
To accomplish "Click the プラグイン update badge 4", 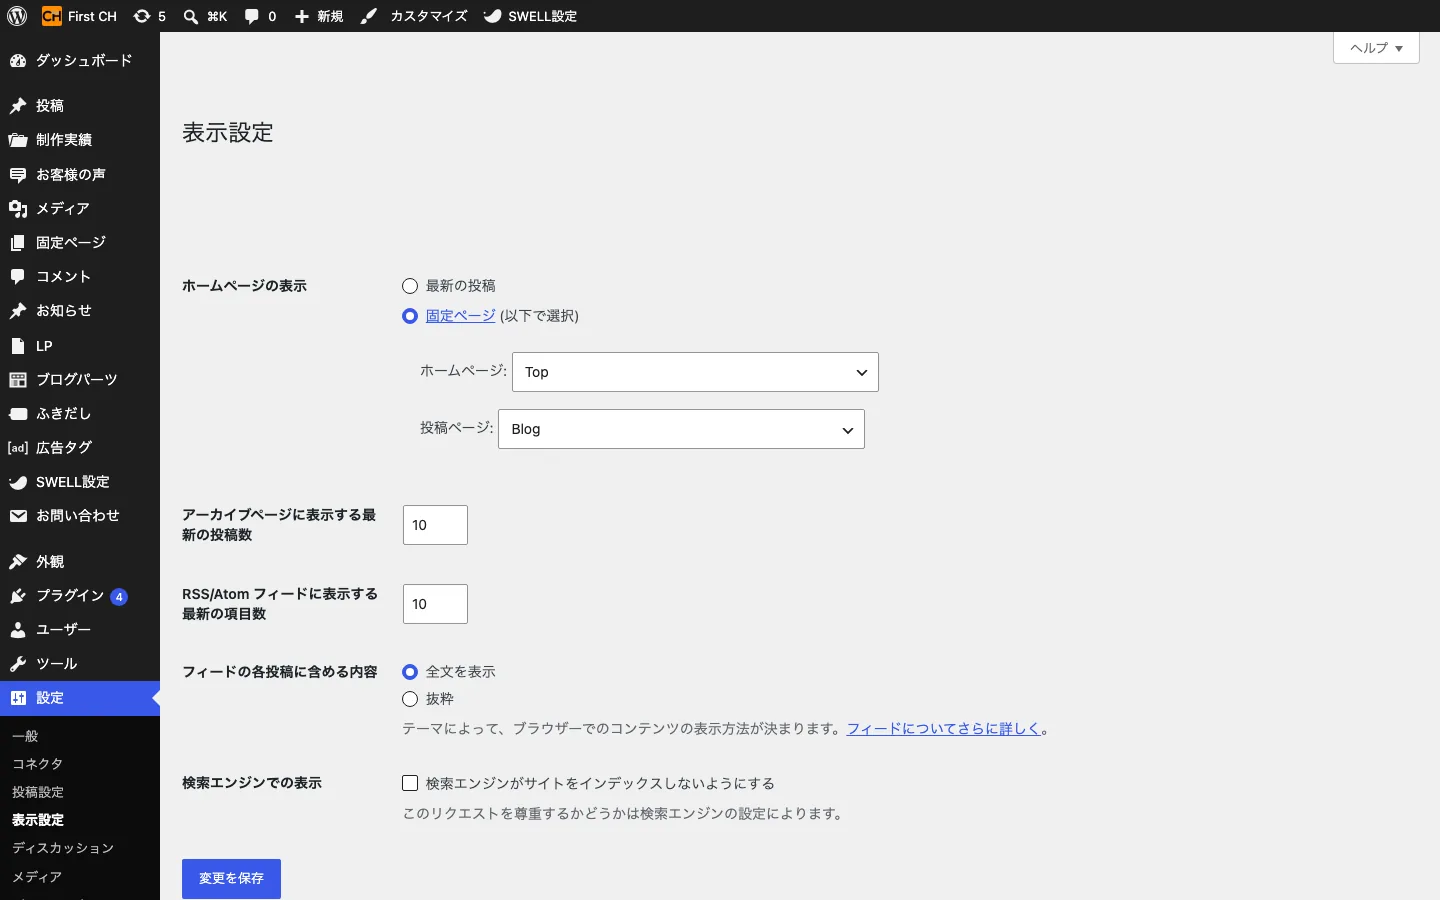I will coord(119,597).
